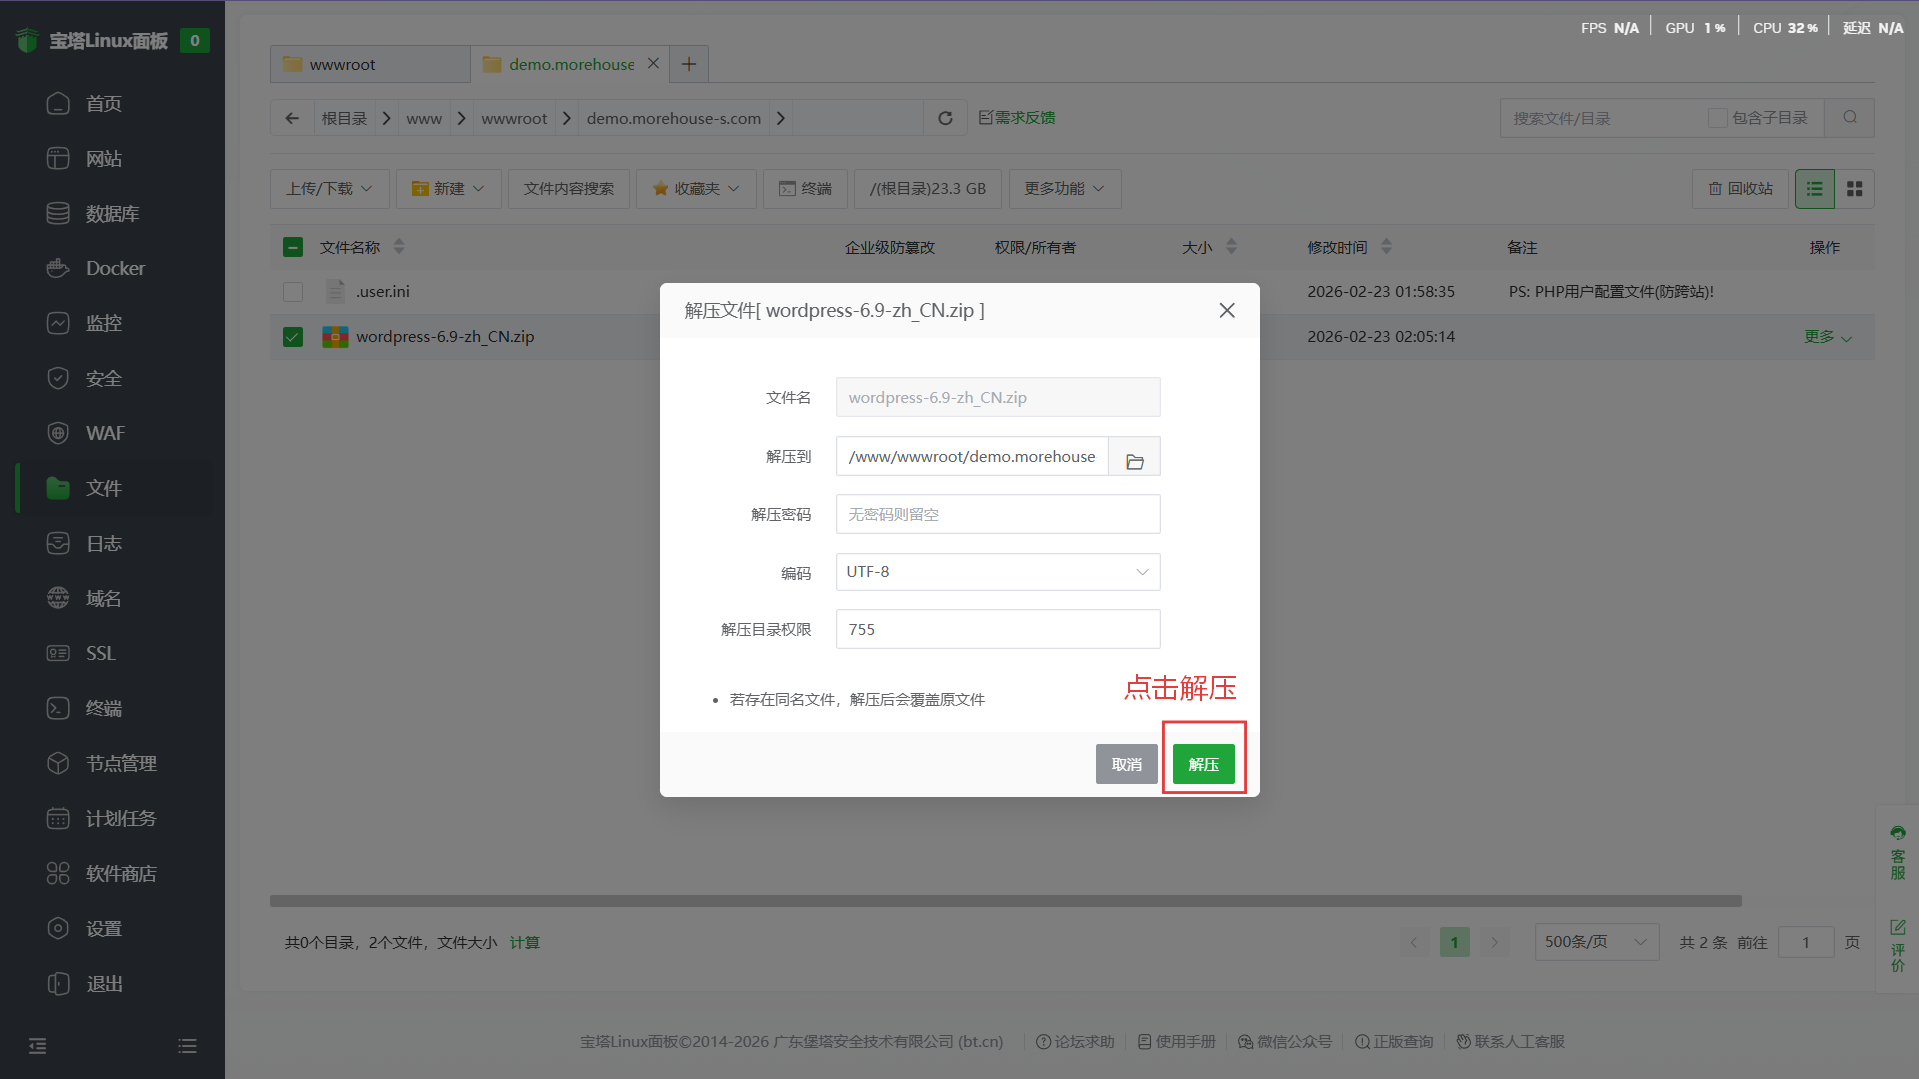
Task: Select the list view icon
Action: click(x=1814, y=189)
